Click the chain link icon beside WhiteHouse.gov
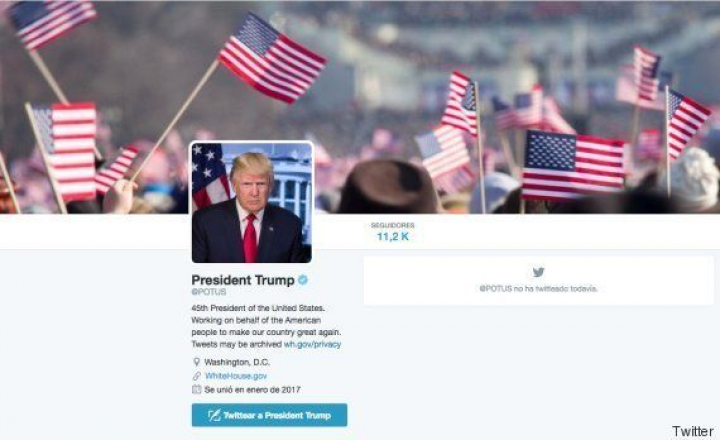The height and width of the screenshot is (440, 720). 197,376
